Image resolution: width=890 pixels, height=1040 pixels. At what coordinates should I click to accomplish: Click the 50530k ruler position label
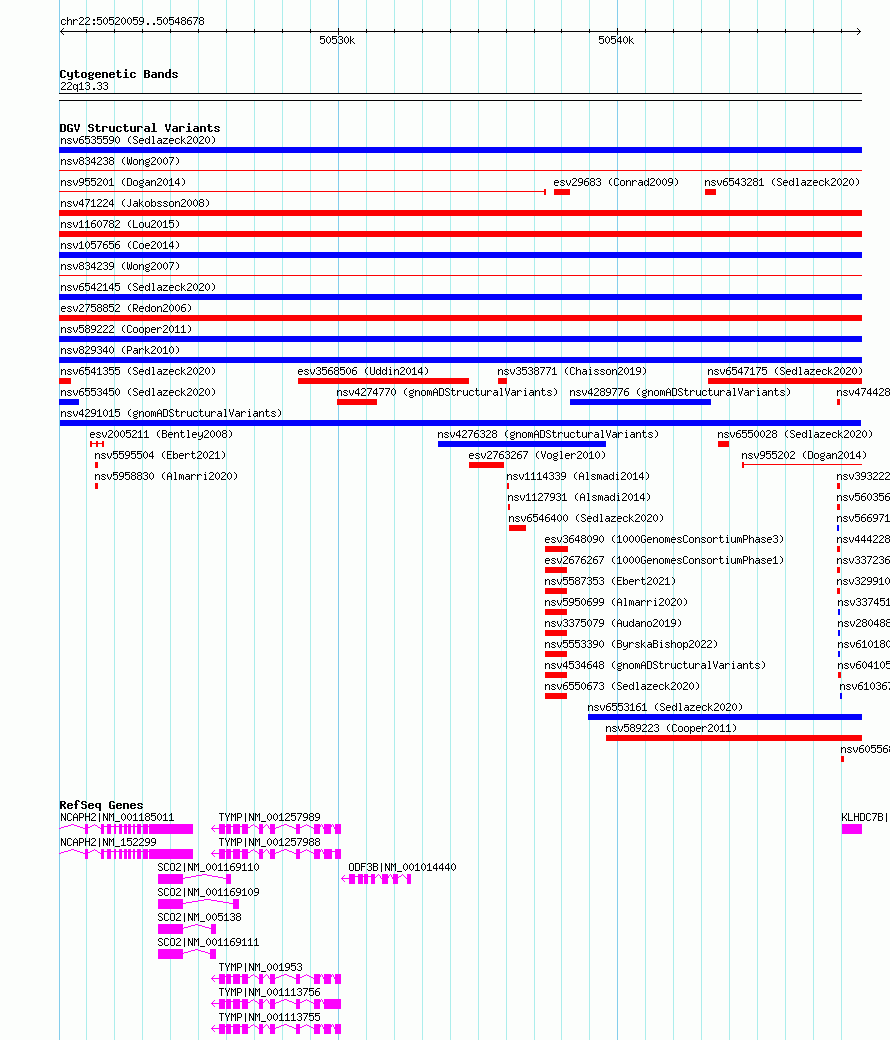tap(337, 40)
